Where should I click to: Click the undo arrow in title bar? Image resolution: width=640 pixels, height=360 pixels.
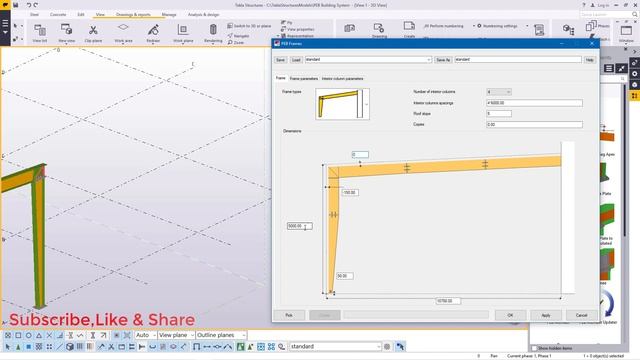click(x=29, y=5)
